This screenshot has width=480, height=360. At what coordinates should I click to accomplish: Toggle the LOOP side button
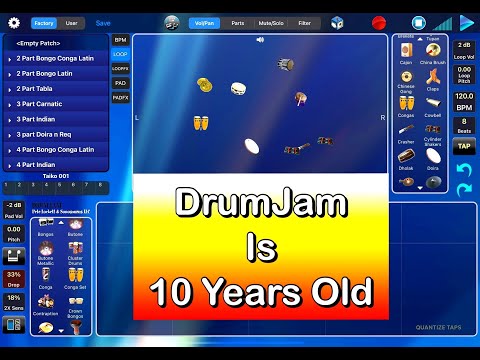[x=120, y=54]
